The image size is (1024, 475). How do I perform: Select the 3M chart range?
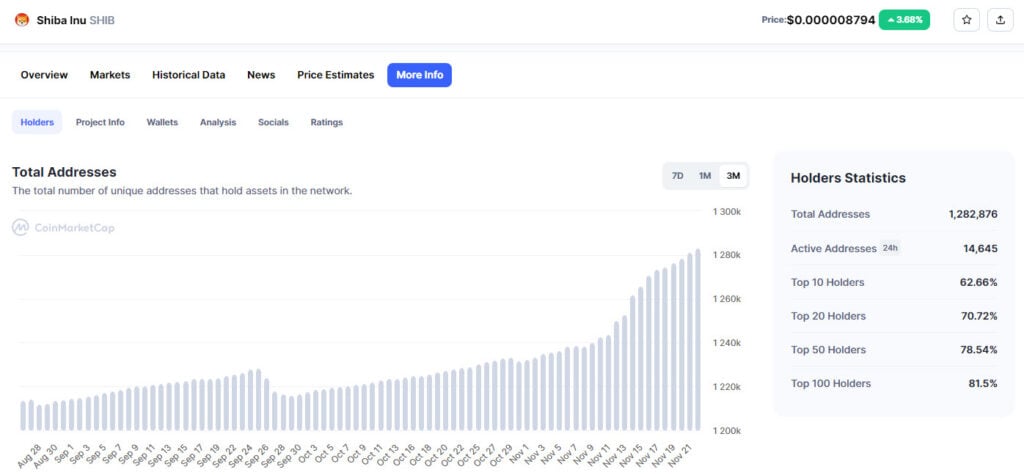point(733,176)
